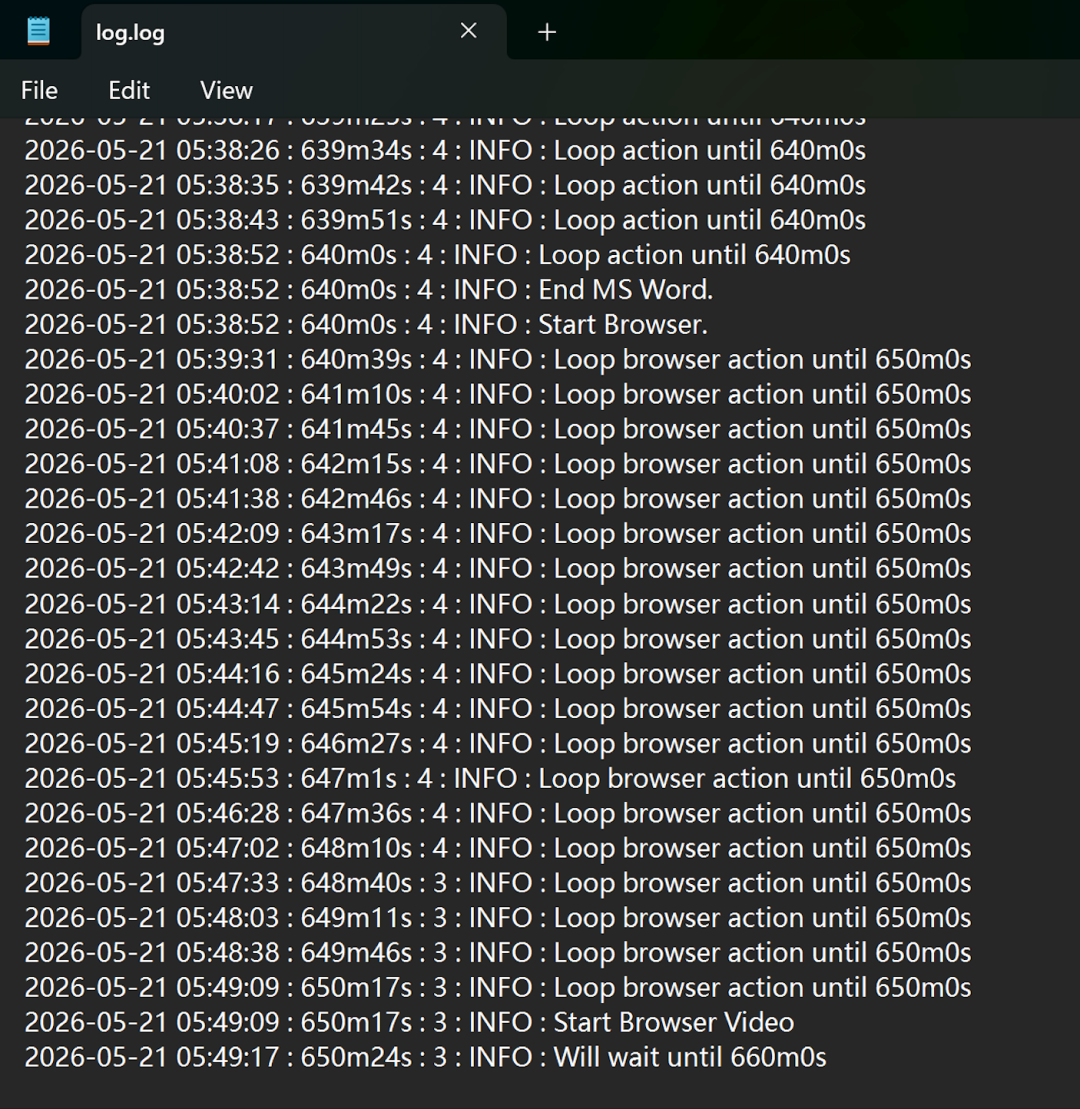Viewport: 1080px width, 1109px height.
Task: Click the 644m22s log line
Action: point(498,604)
